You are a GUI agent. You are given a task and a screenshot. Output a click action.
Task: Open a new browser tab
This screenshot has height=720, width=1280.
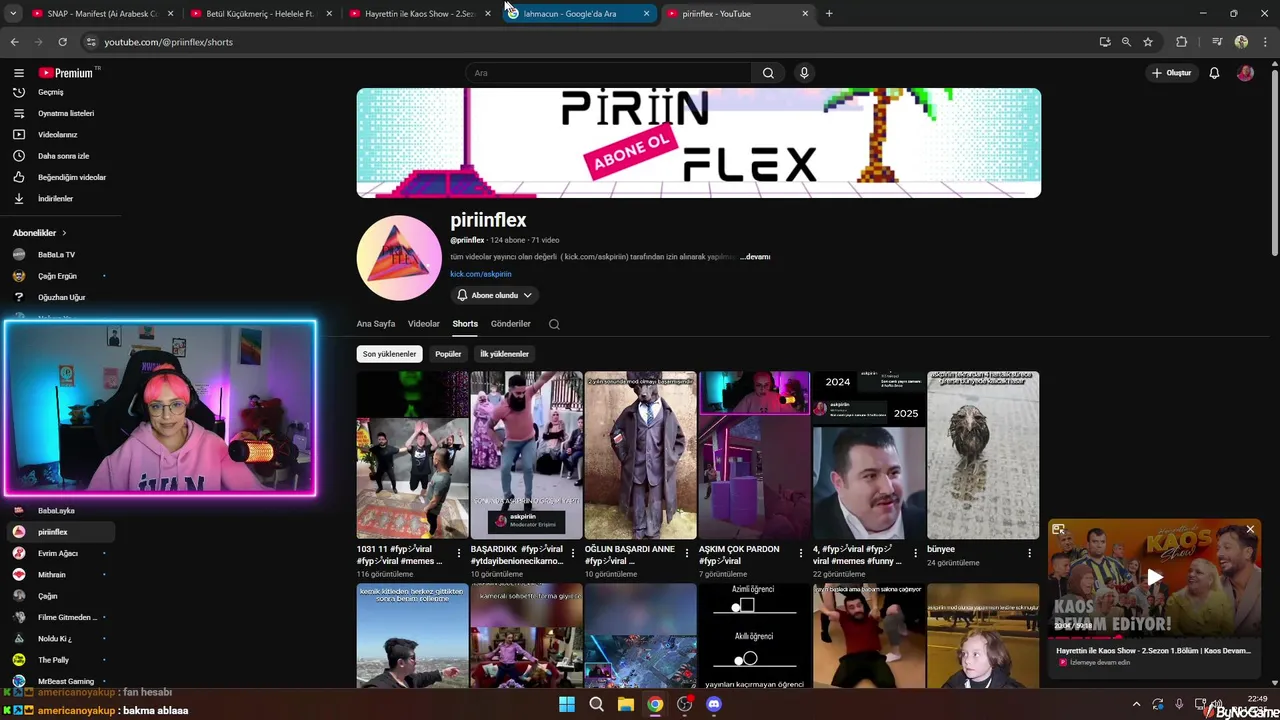click(x=829, y=14)
